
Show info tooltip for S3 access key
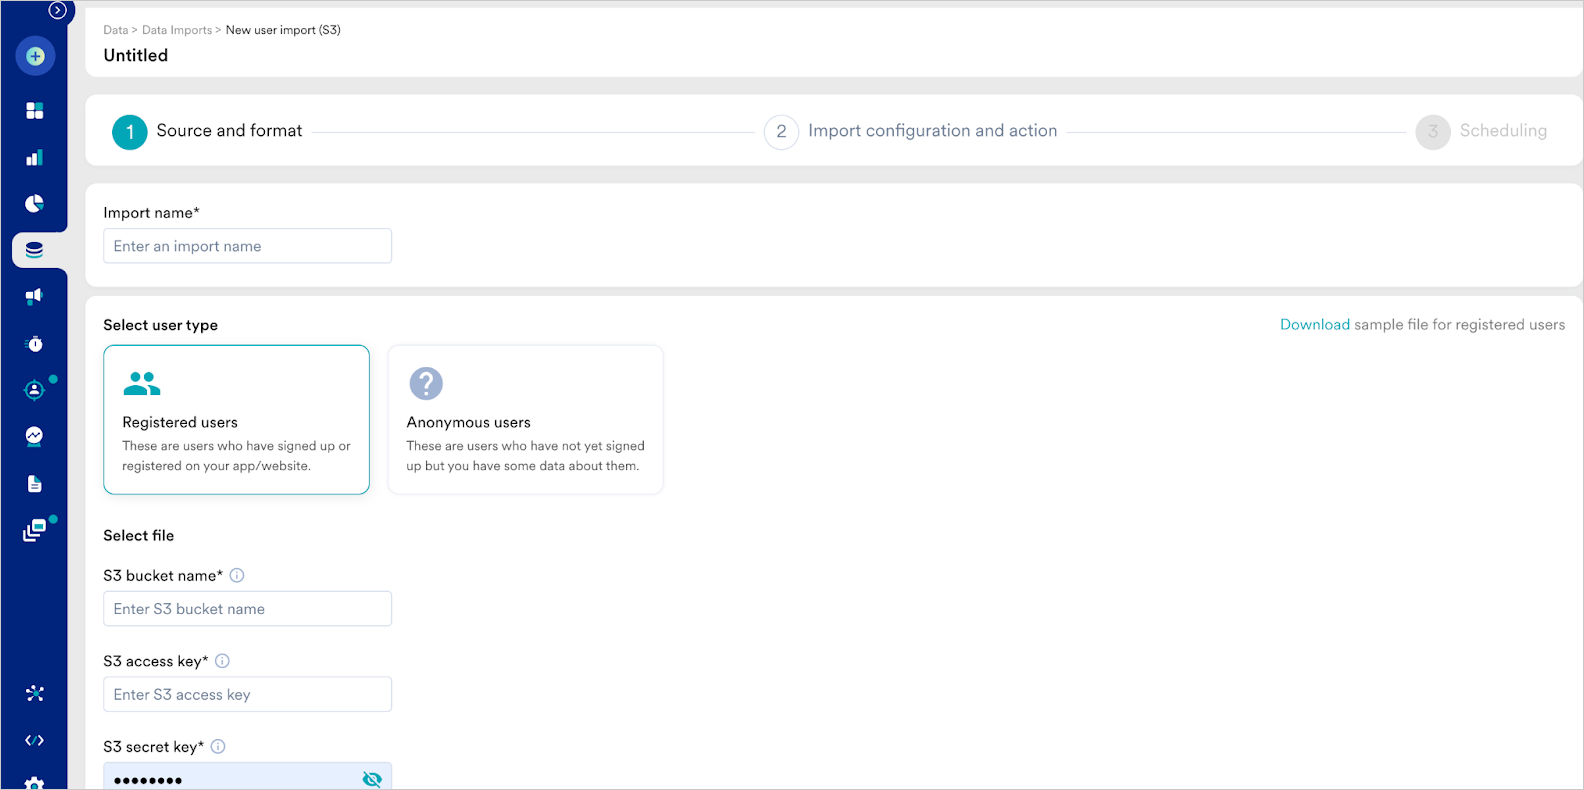[223, 661]
